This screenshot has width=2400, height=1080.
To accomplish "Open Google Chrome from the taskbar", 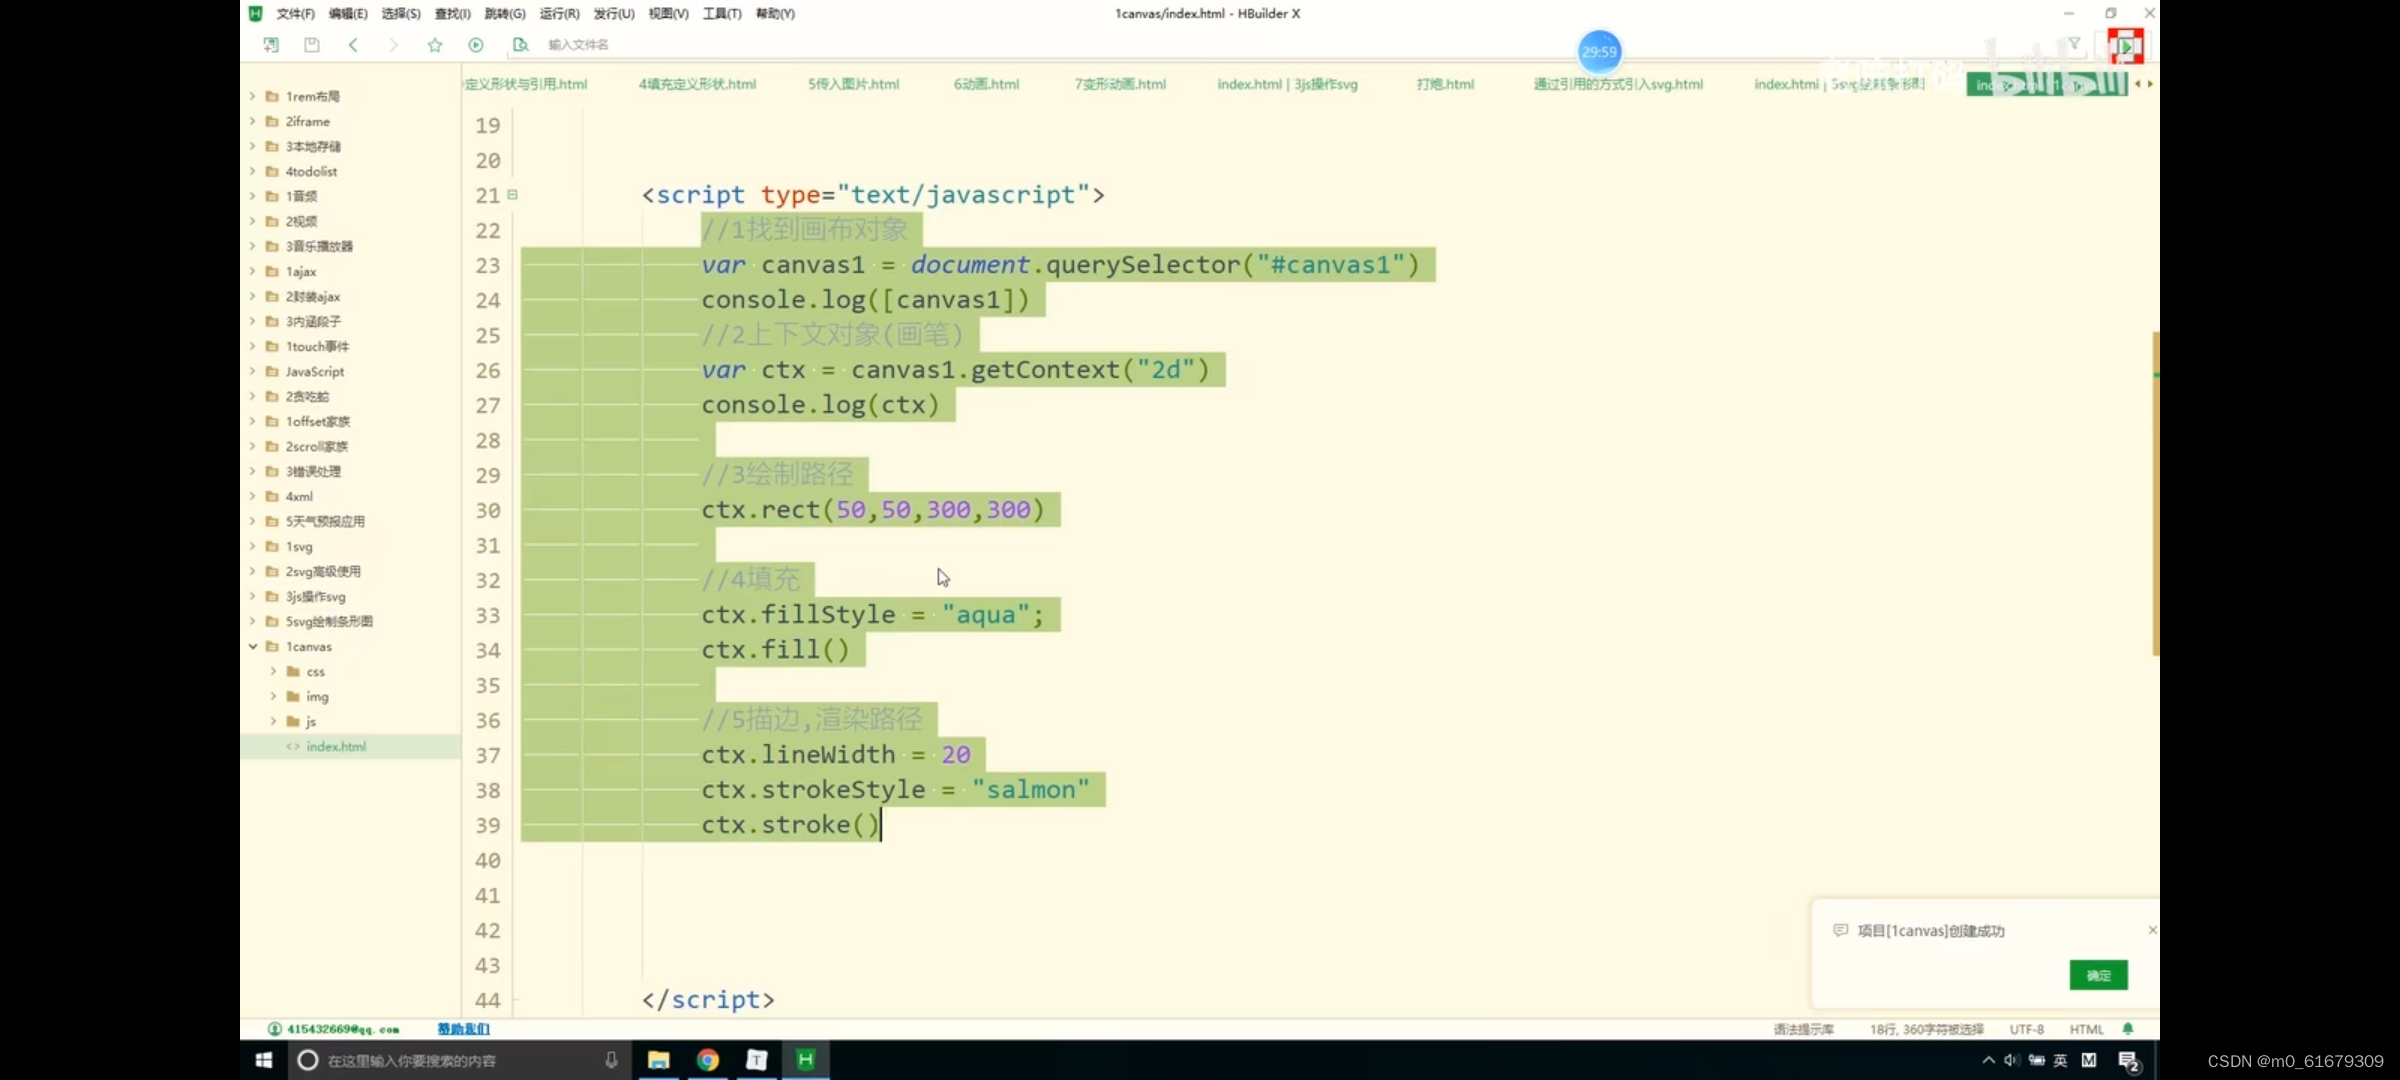I will point(708,1060).
